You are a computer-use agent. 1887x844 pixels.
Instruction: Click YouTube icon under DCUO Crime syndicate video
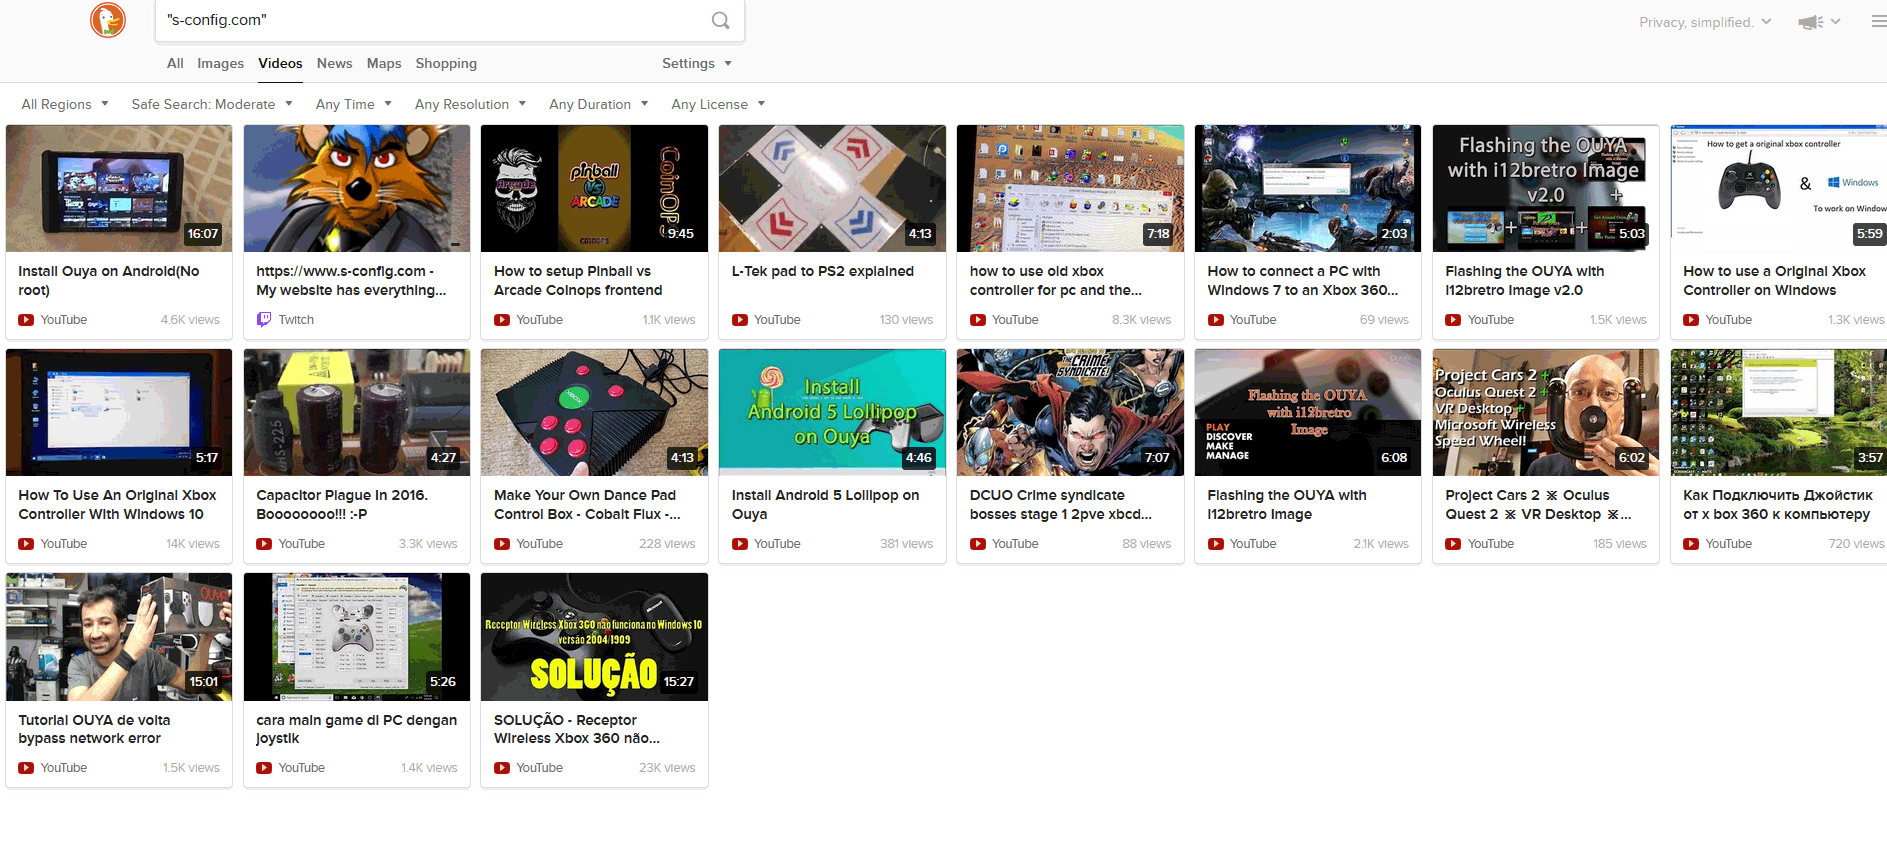[978, 544]
